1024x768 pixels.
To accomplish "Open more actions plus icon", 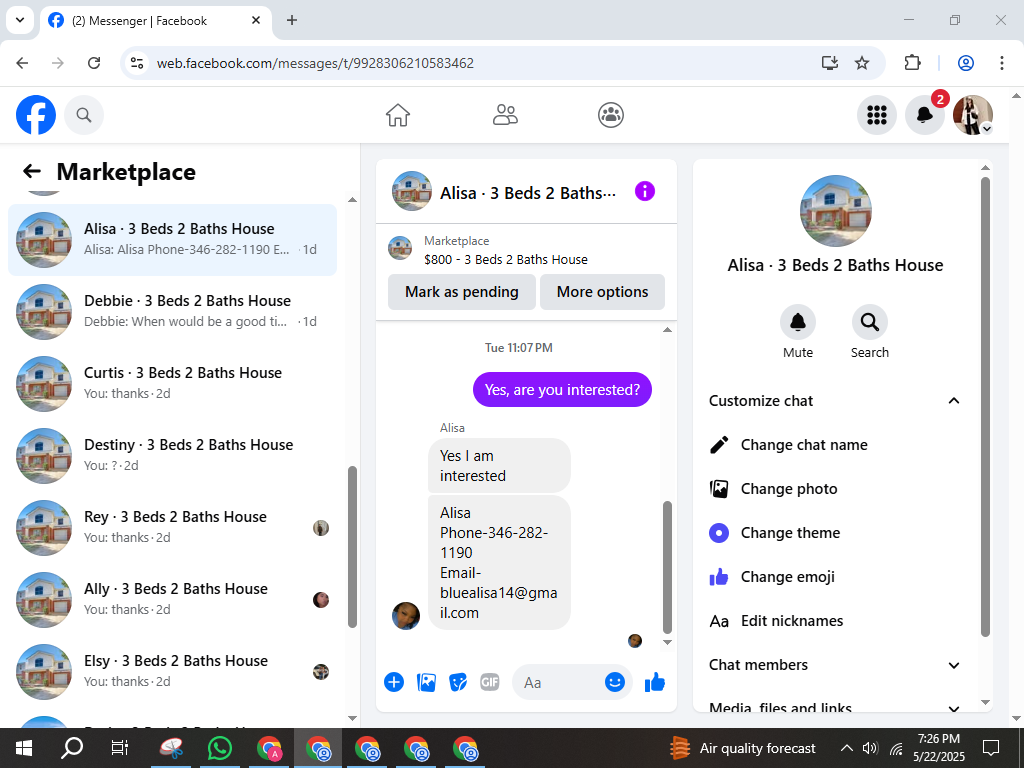I will click(394, 682).
